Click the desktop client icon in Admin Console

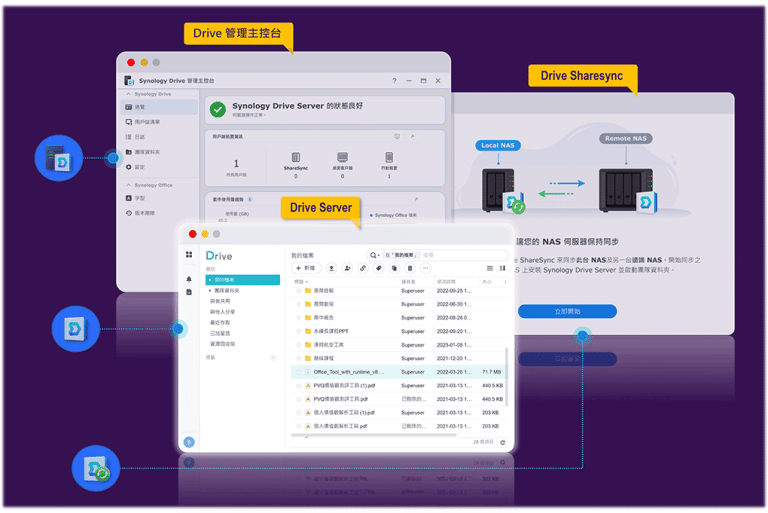(342, 157)
